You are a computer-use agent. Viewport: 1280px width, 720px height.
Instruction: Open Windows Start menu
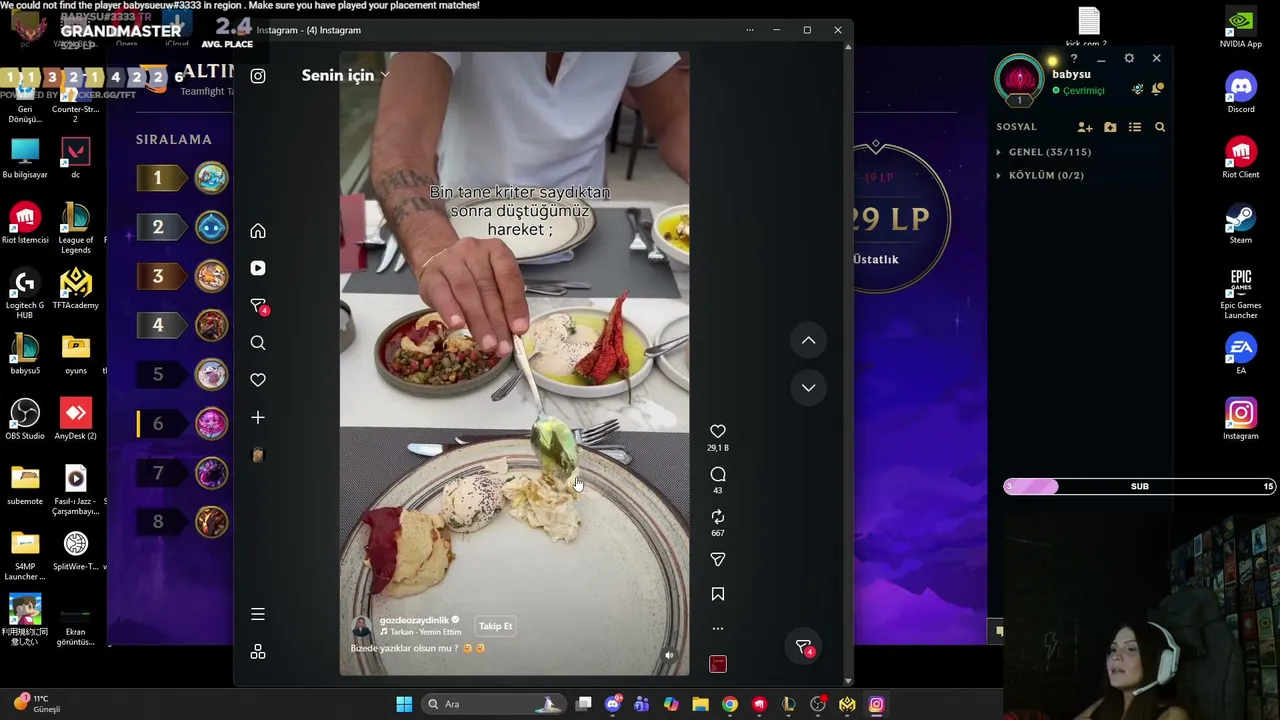[x=404, y=704]
